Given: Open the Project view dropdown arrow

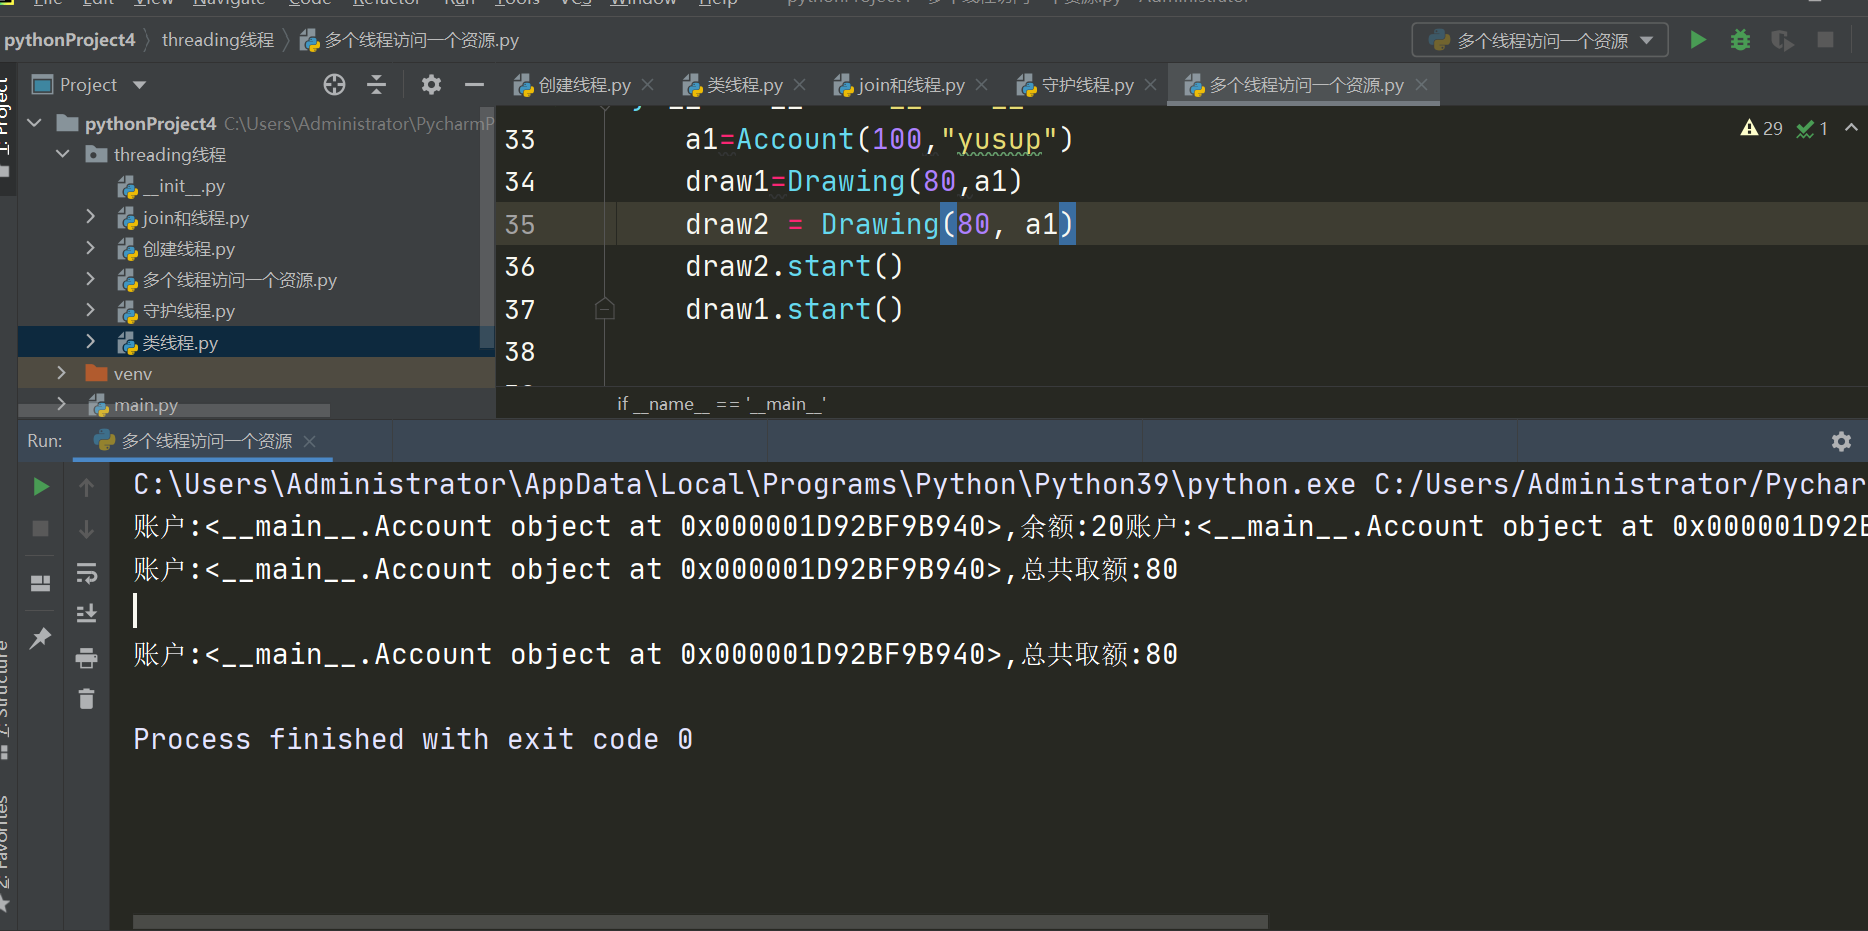Looking at the screenshot, I should coord(139,85).
